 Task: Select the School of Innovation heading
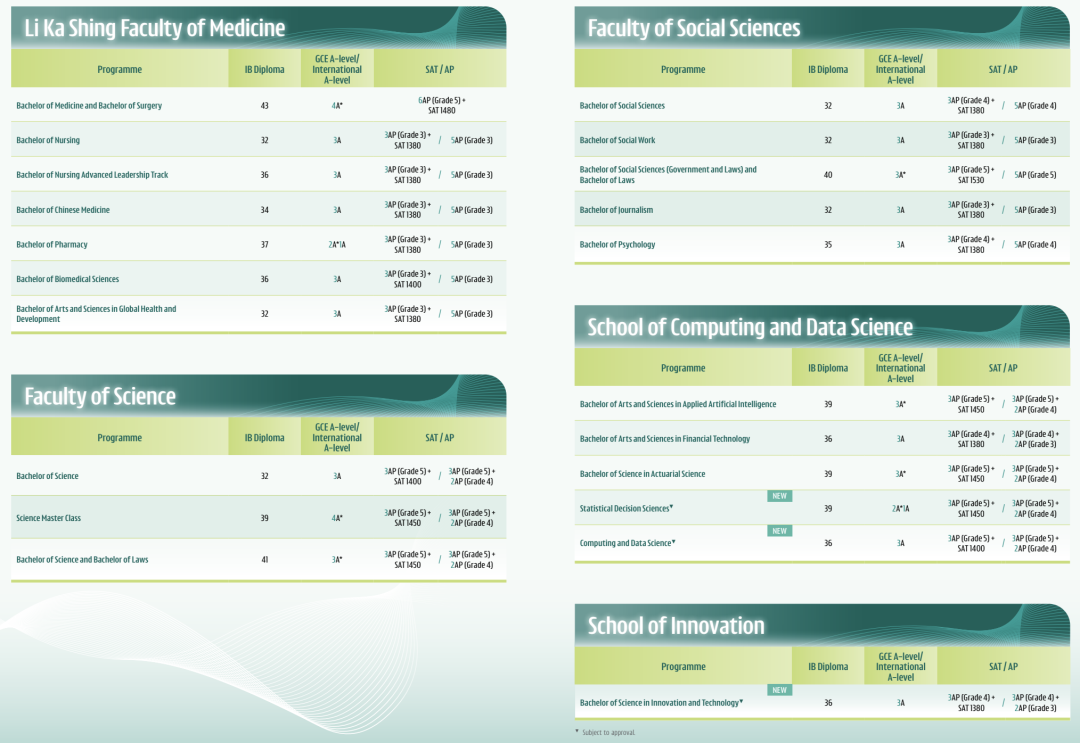point(675,626)
